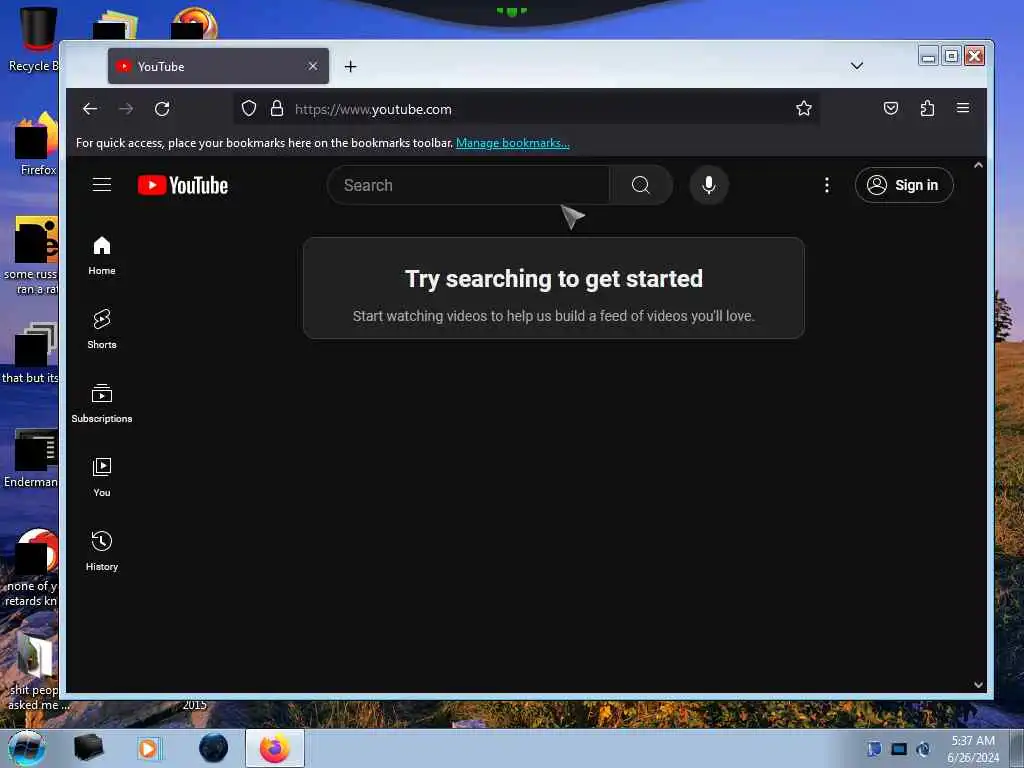Open the Manage bookmarks link
Screen dimensions: 1024x768
[513, 143]
